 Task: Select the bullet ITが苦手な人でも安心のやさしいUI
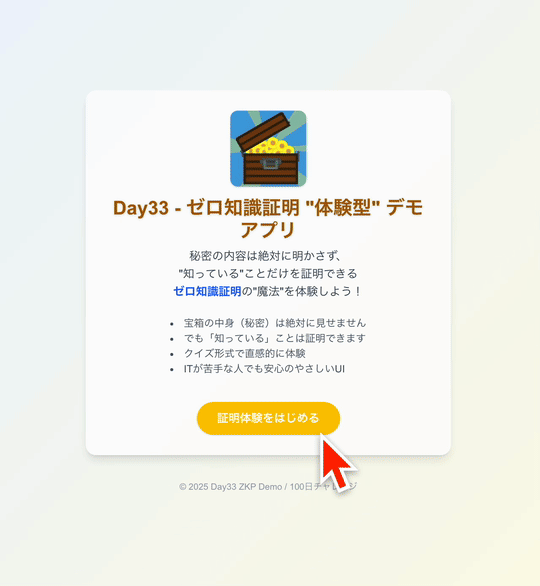pos(264,369)
